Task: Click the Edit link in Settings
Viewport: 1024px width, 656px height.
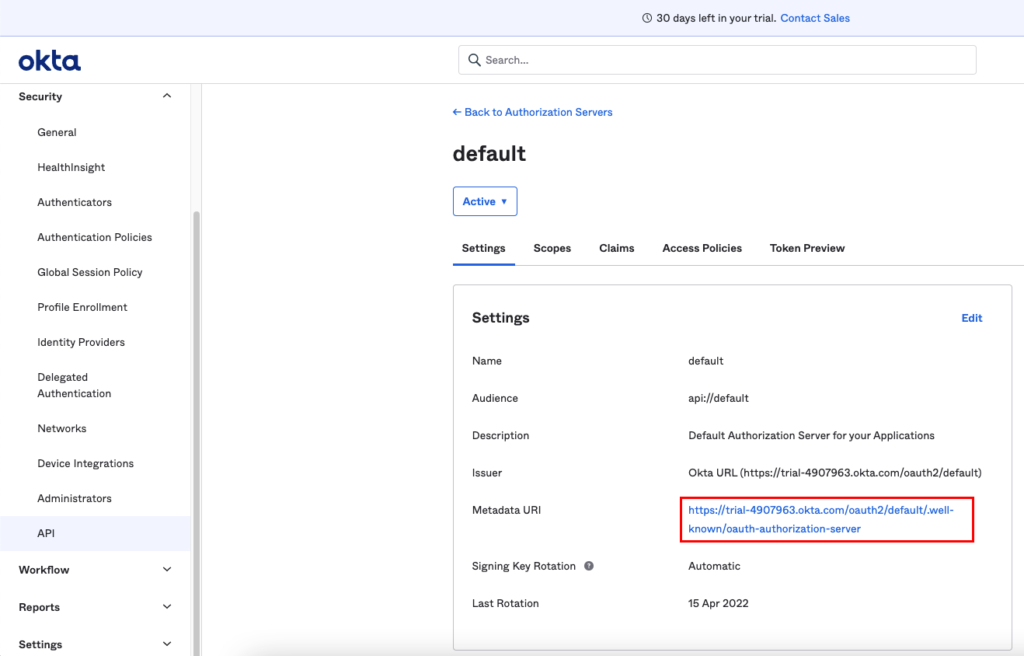Action: coord(971,318)
